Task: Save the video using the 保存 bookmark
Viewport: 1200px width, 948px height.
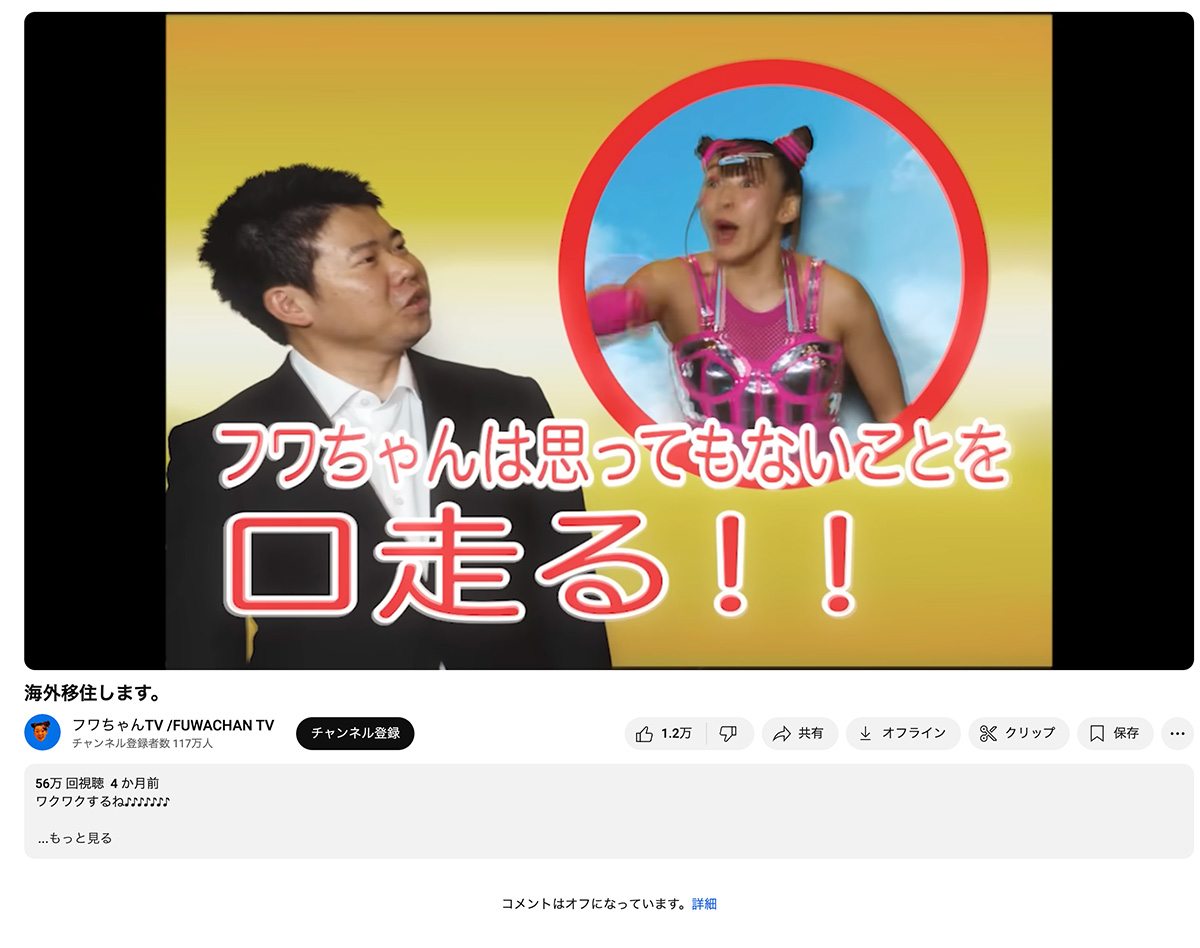Action: [1114, 733]
